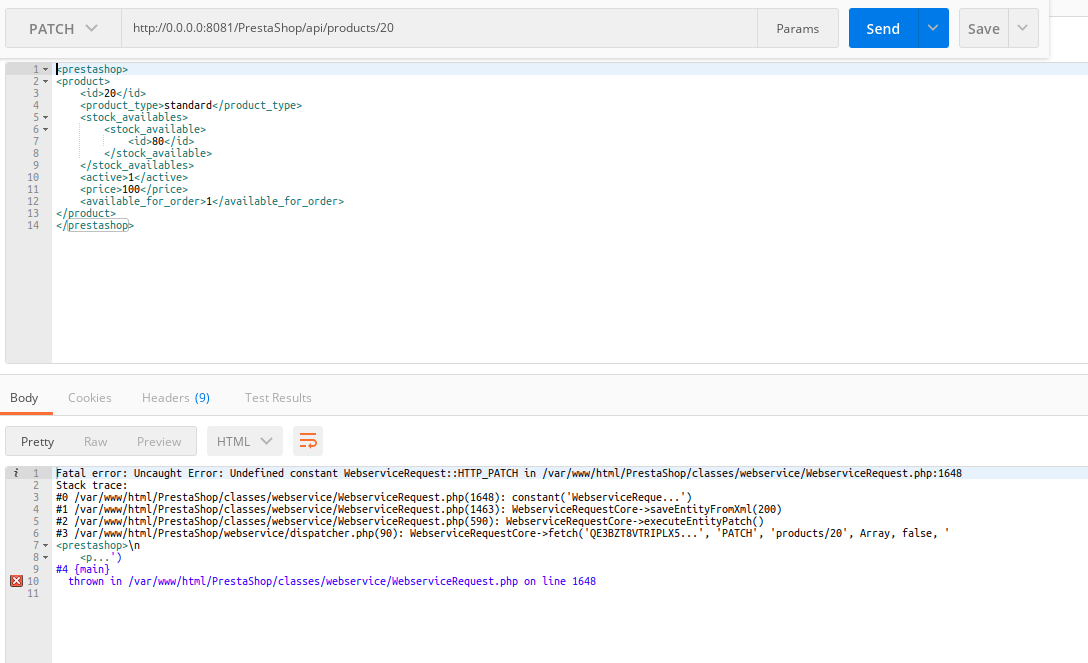View the Test Results tab
Screen dimensions: 1088x663
(277, 397)
